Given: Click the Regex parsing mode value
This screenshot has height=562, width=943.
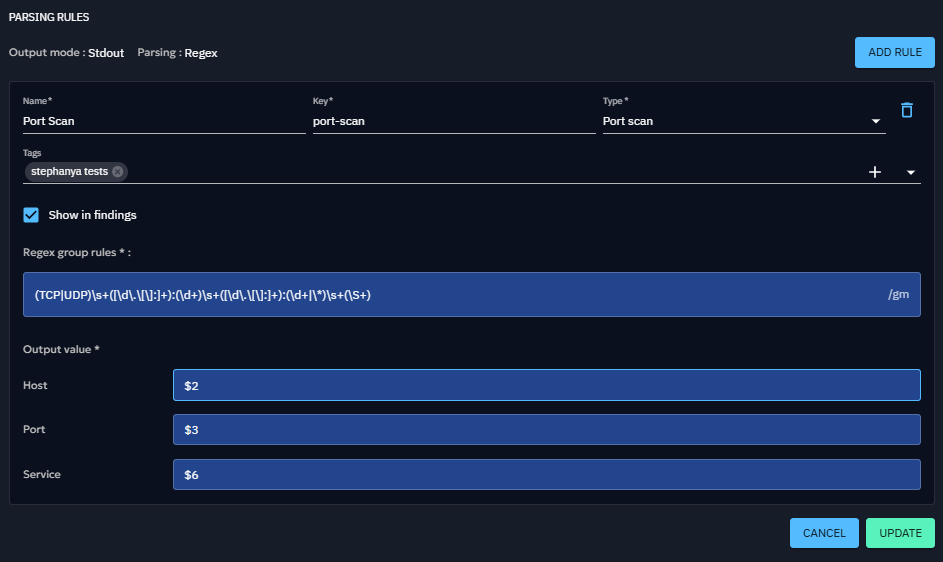Looking at the screenshot, I should [x=201, y=53].
